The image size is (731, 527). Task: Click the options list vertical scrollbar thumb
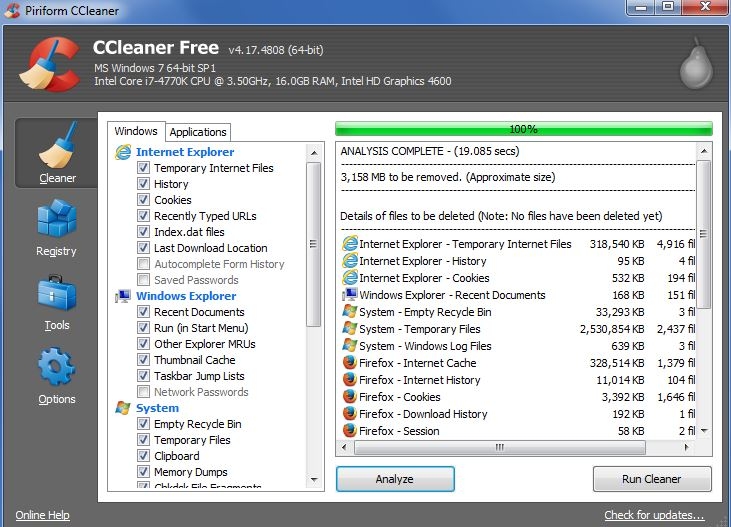314,244
